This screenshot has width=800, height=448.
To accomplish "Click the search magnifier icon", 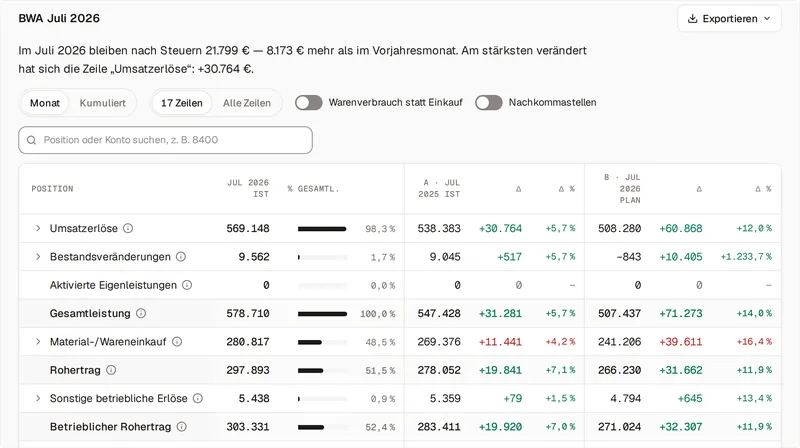I will tap(32, 140).
